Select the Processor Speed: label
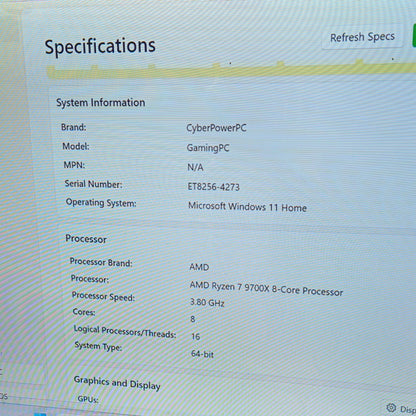416x416 pixels. (103, 296)
